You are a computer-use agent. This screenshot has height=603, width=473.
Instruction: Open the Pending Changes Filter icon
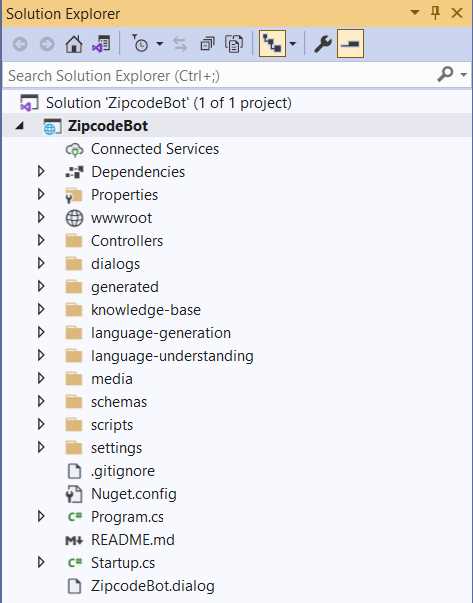(x=140, y=44)
